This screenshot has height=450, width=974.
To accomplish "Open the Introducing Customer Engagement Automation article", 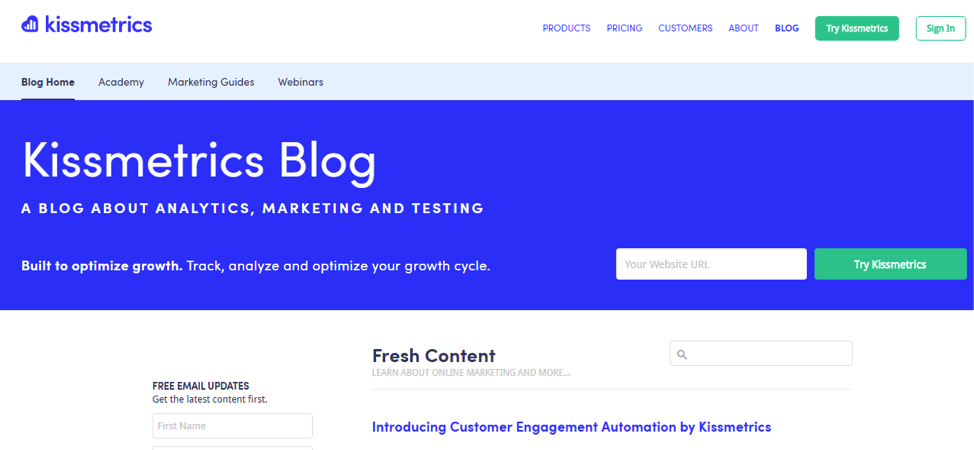I will [x=571, y=427].
